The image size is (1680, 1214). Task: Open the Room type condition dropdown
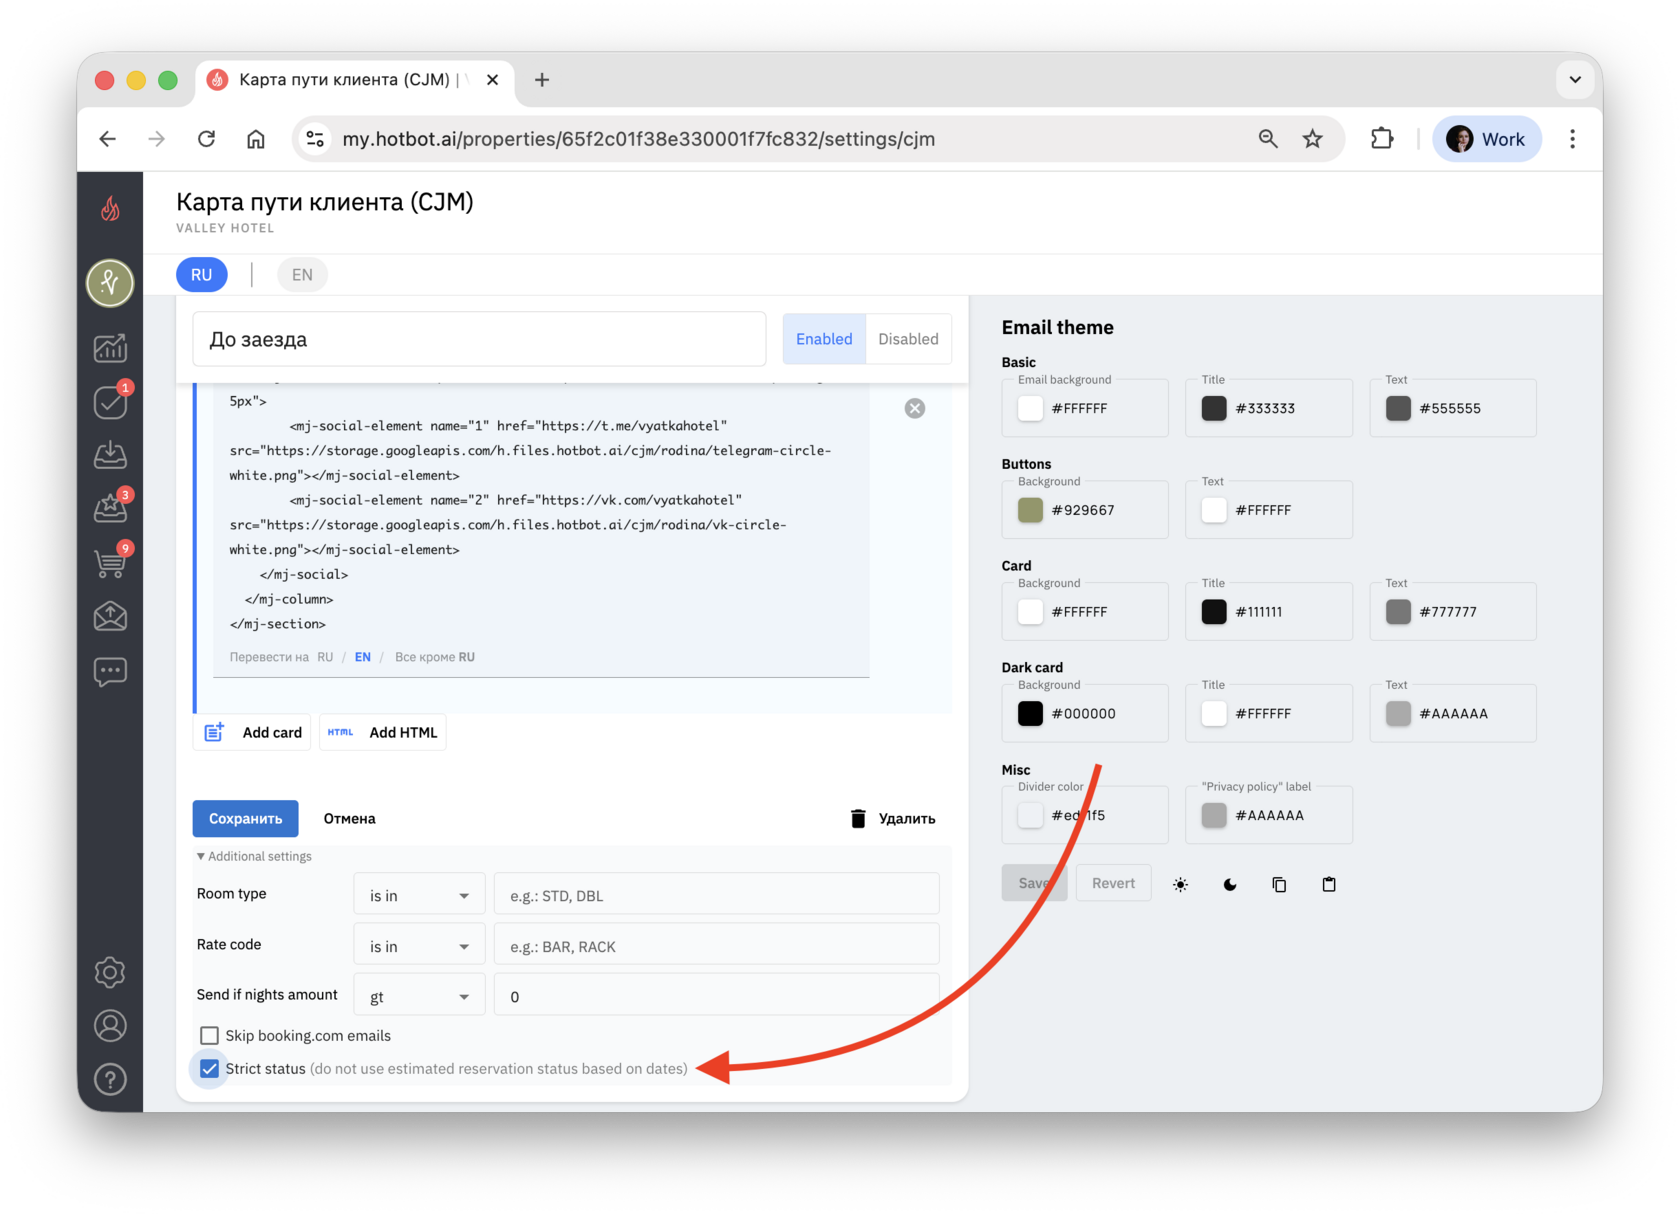point(419,895)
